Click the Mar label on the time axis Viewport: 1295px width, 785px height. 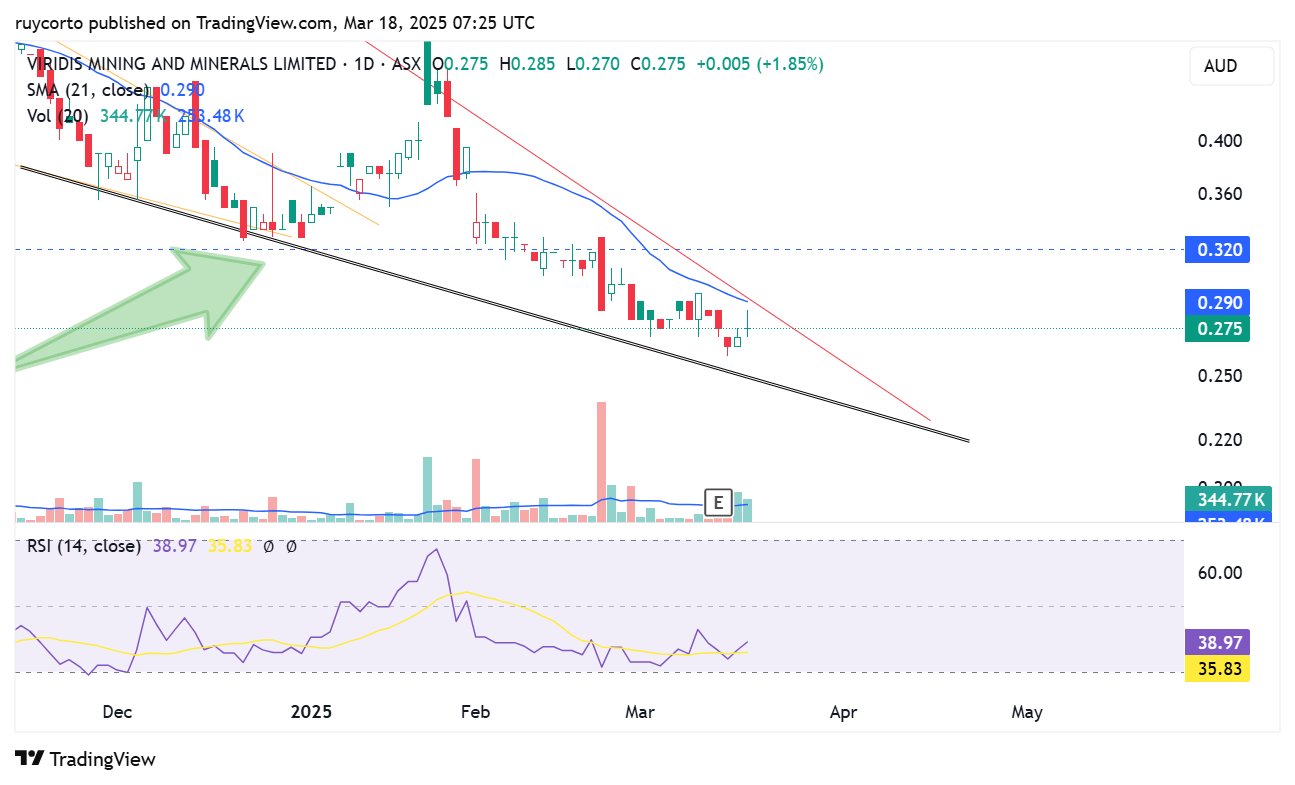tap(639, 712)
